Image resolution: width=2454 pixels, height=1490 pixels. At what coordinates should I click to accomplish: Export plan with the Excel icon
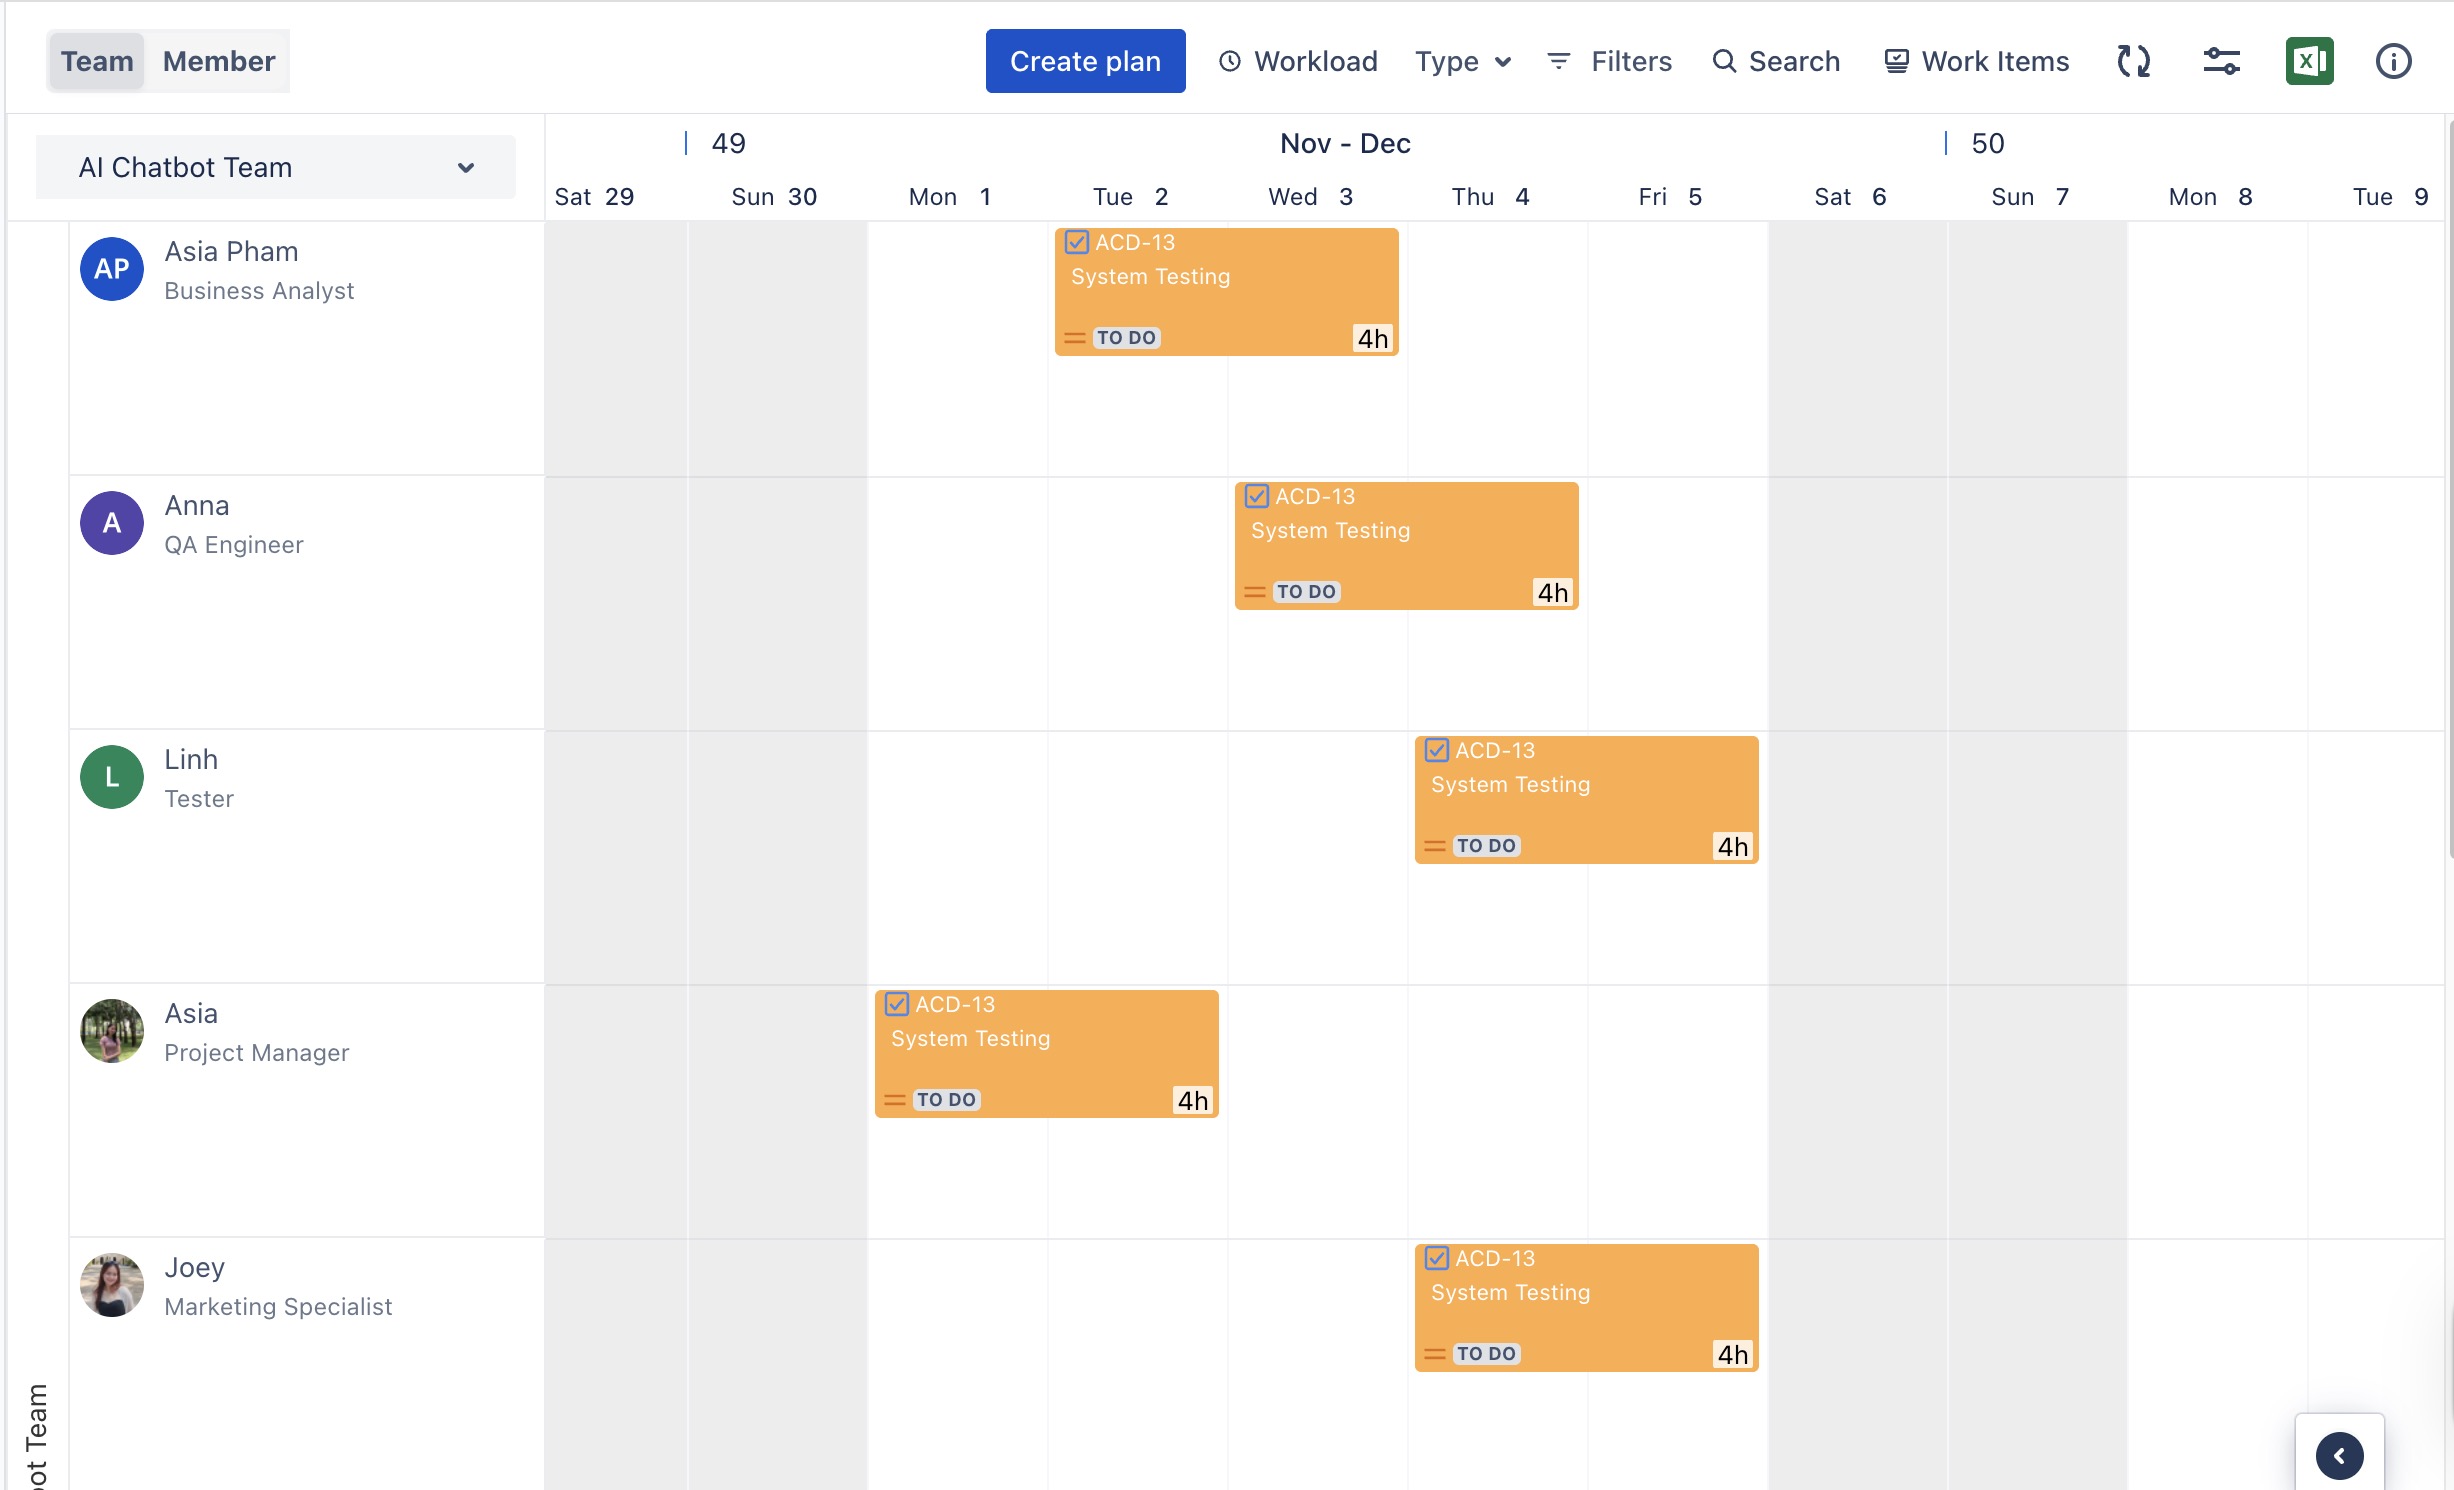tap(2309, 61)
